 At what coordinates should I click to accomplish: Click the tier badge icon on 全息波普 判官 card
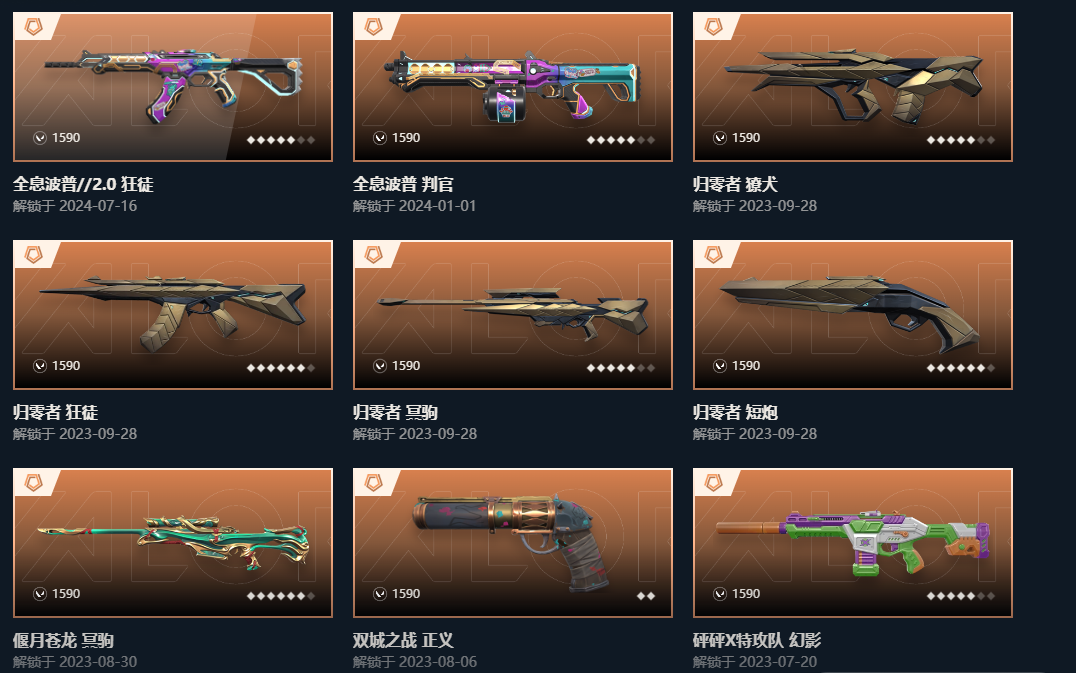pyautogui.click(x=373, y=27)
